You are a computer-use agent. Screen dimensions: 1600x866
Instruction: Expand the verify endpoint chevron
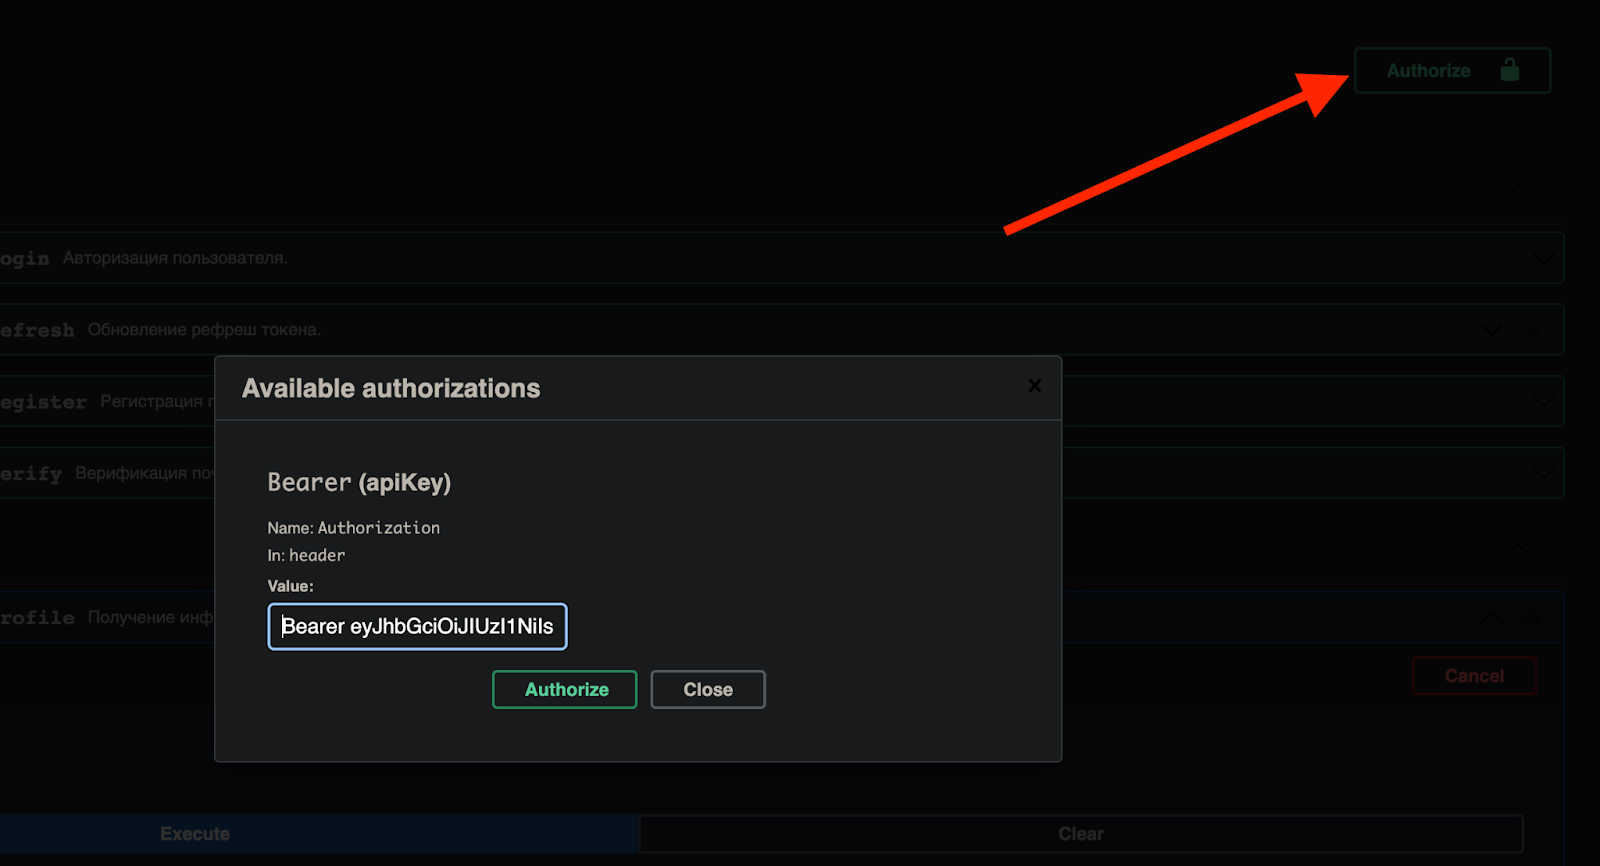tap(1543, 474)
